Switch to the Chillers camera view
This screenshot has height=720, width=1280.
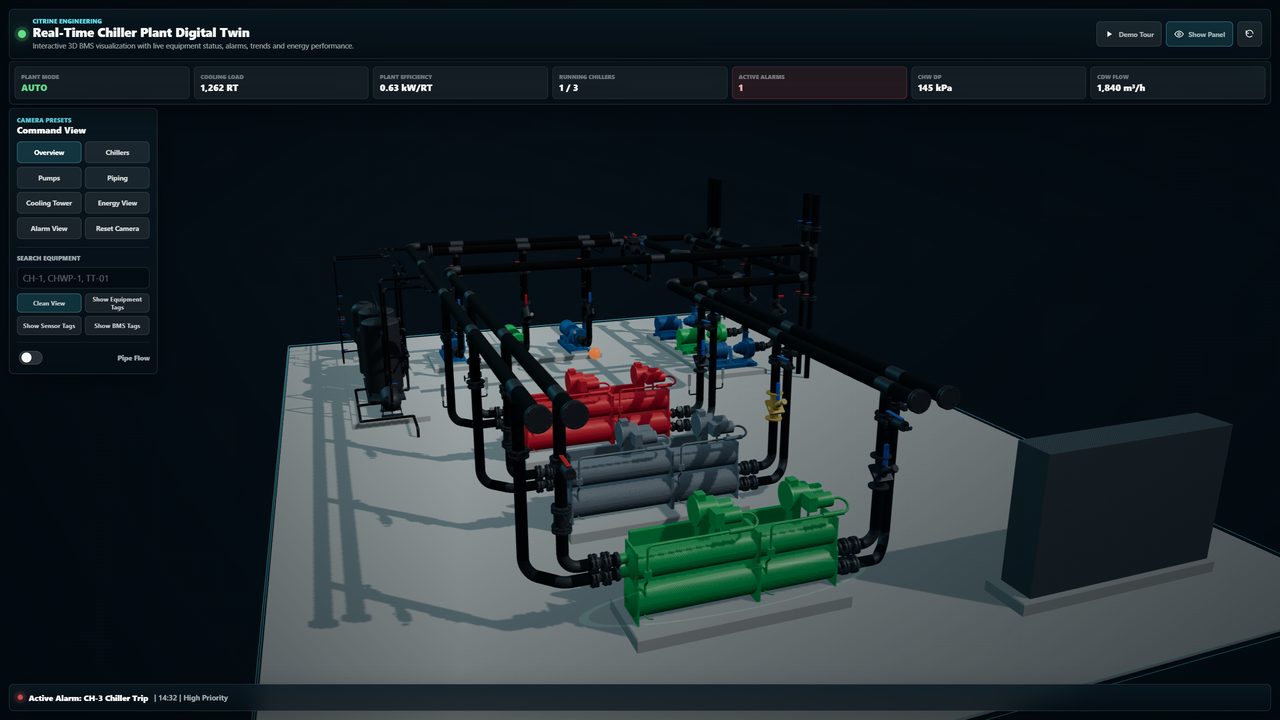117,153
